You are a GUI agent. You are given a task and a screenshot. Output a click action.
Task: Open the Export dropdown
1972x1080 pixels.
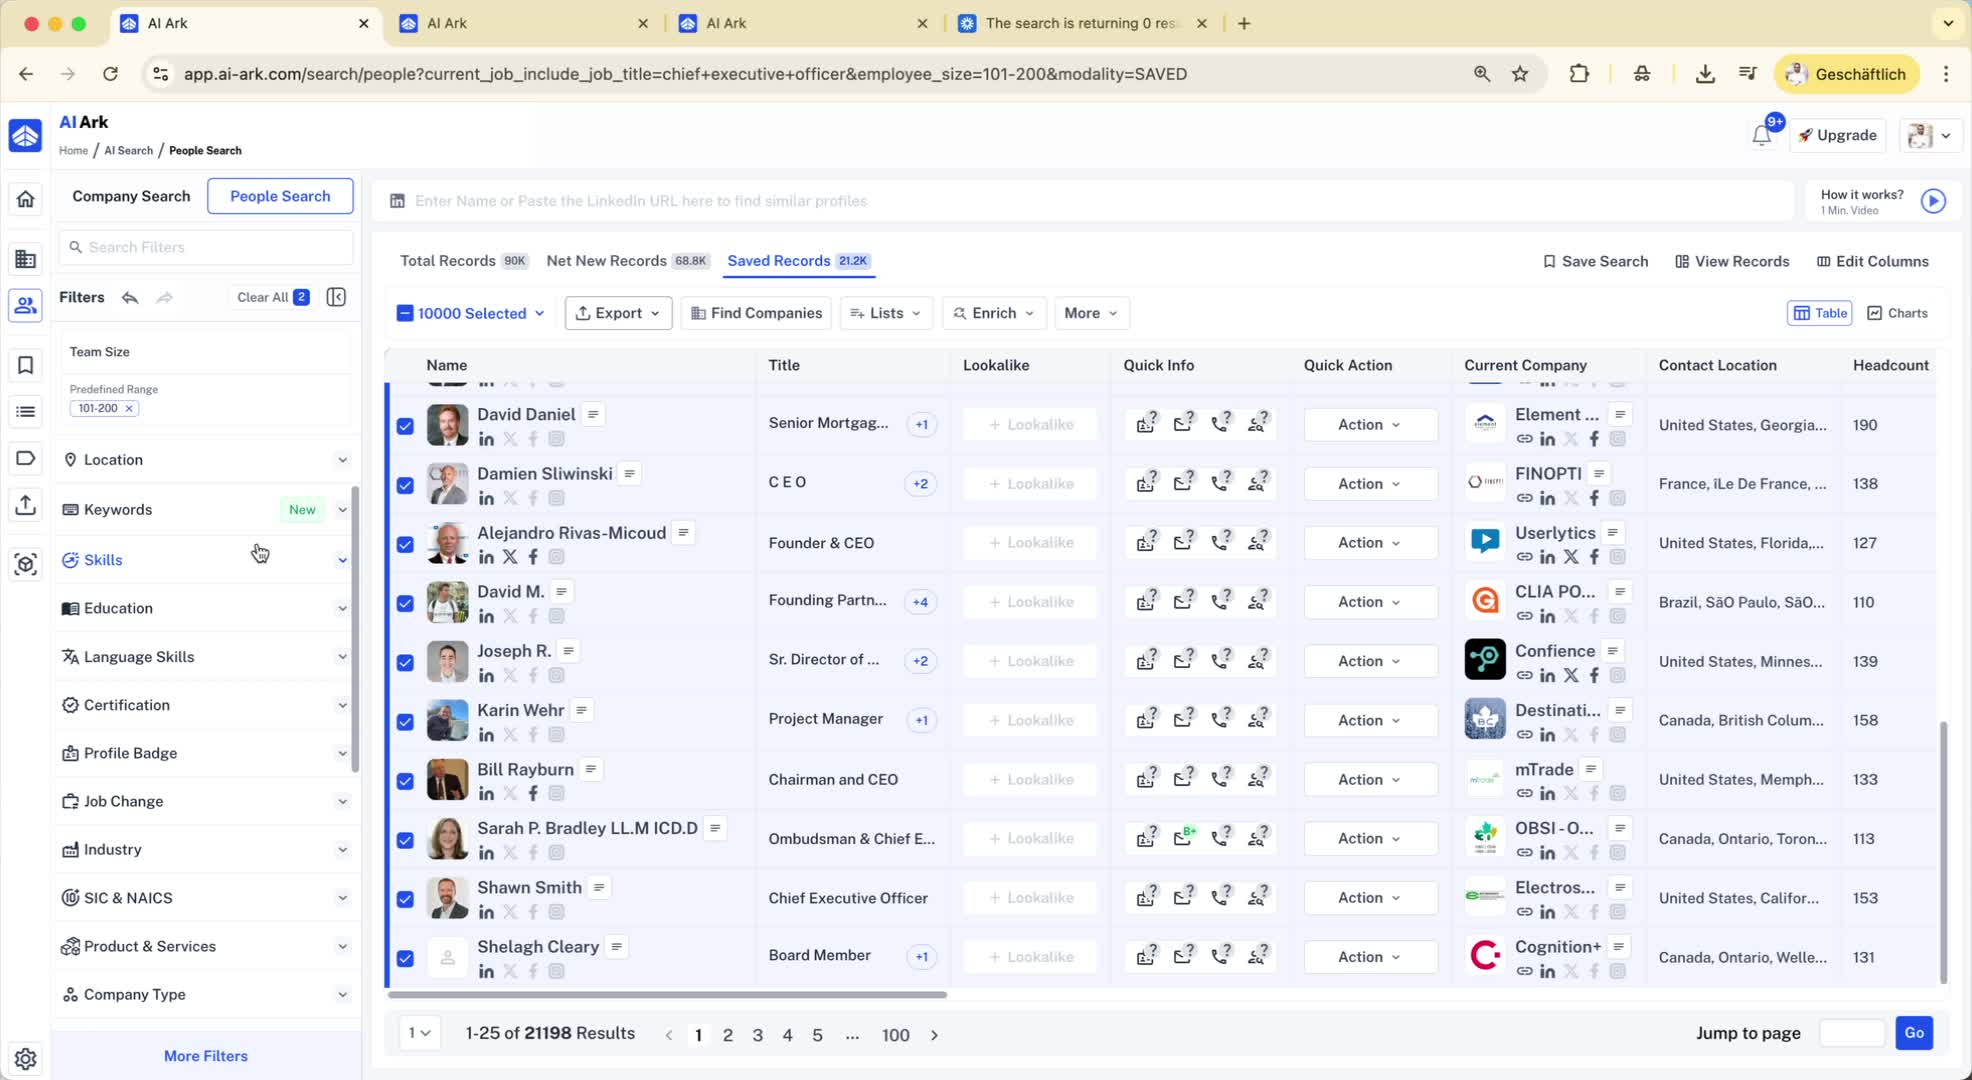coord(617,313)
